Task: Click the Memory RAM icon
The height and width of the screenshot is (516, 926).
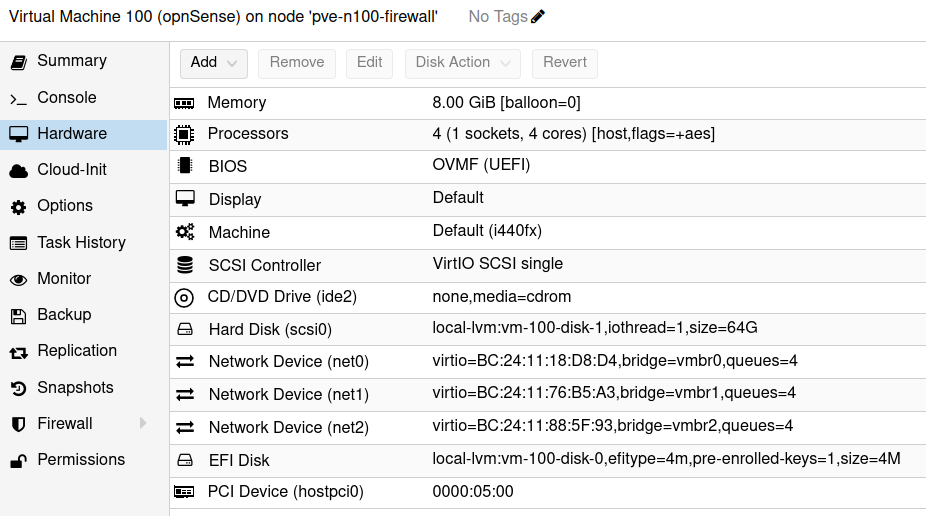Action: (184, 103)
